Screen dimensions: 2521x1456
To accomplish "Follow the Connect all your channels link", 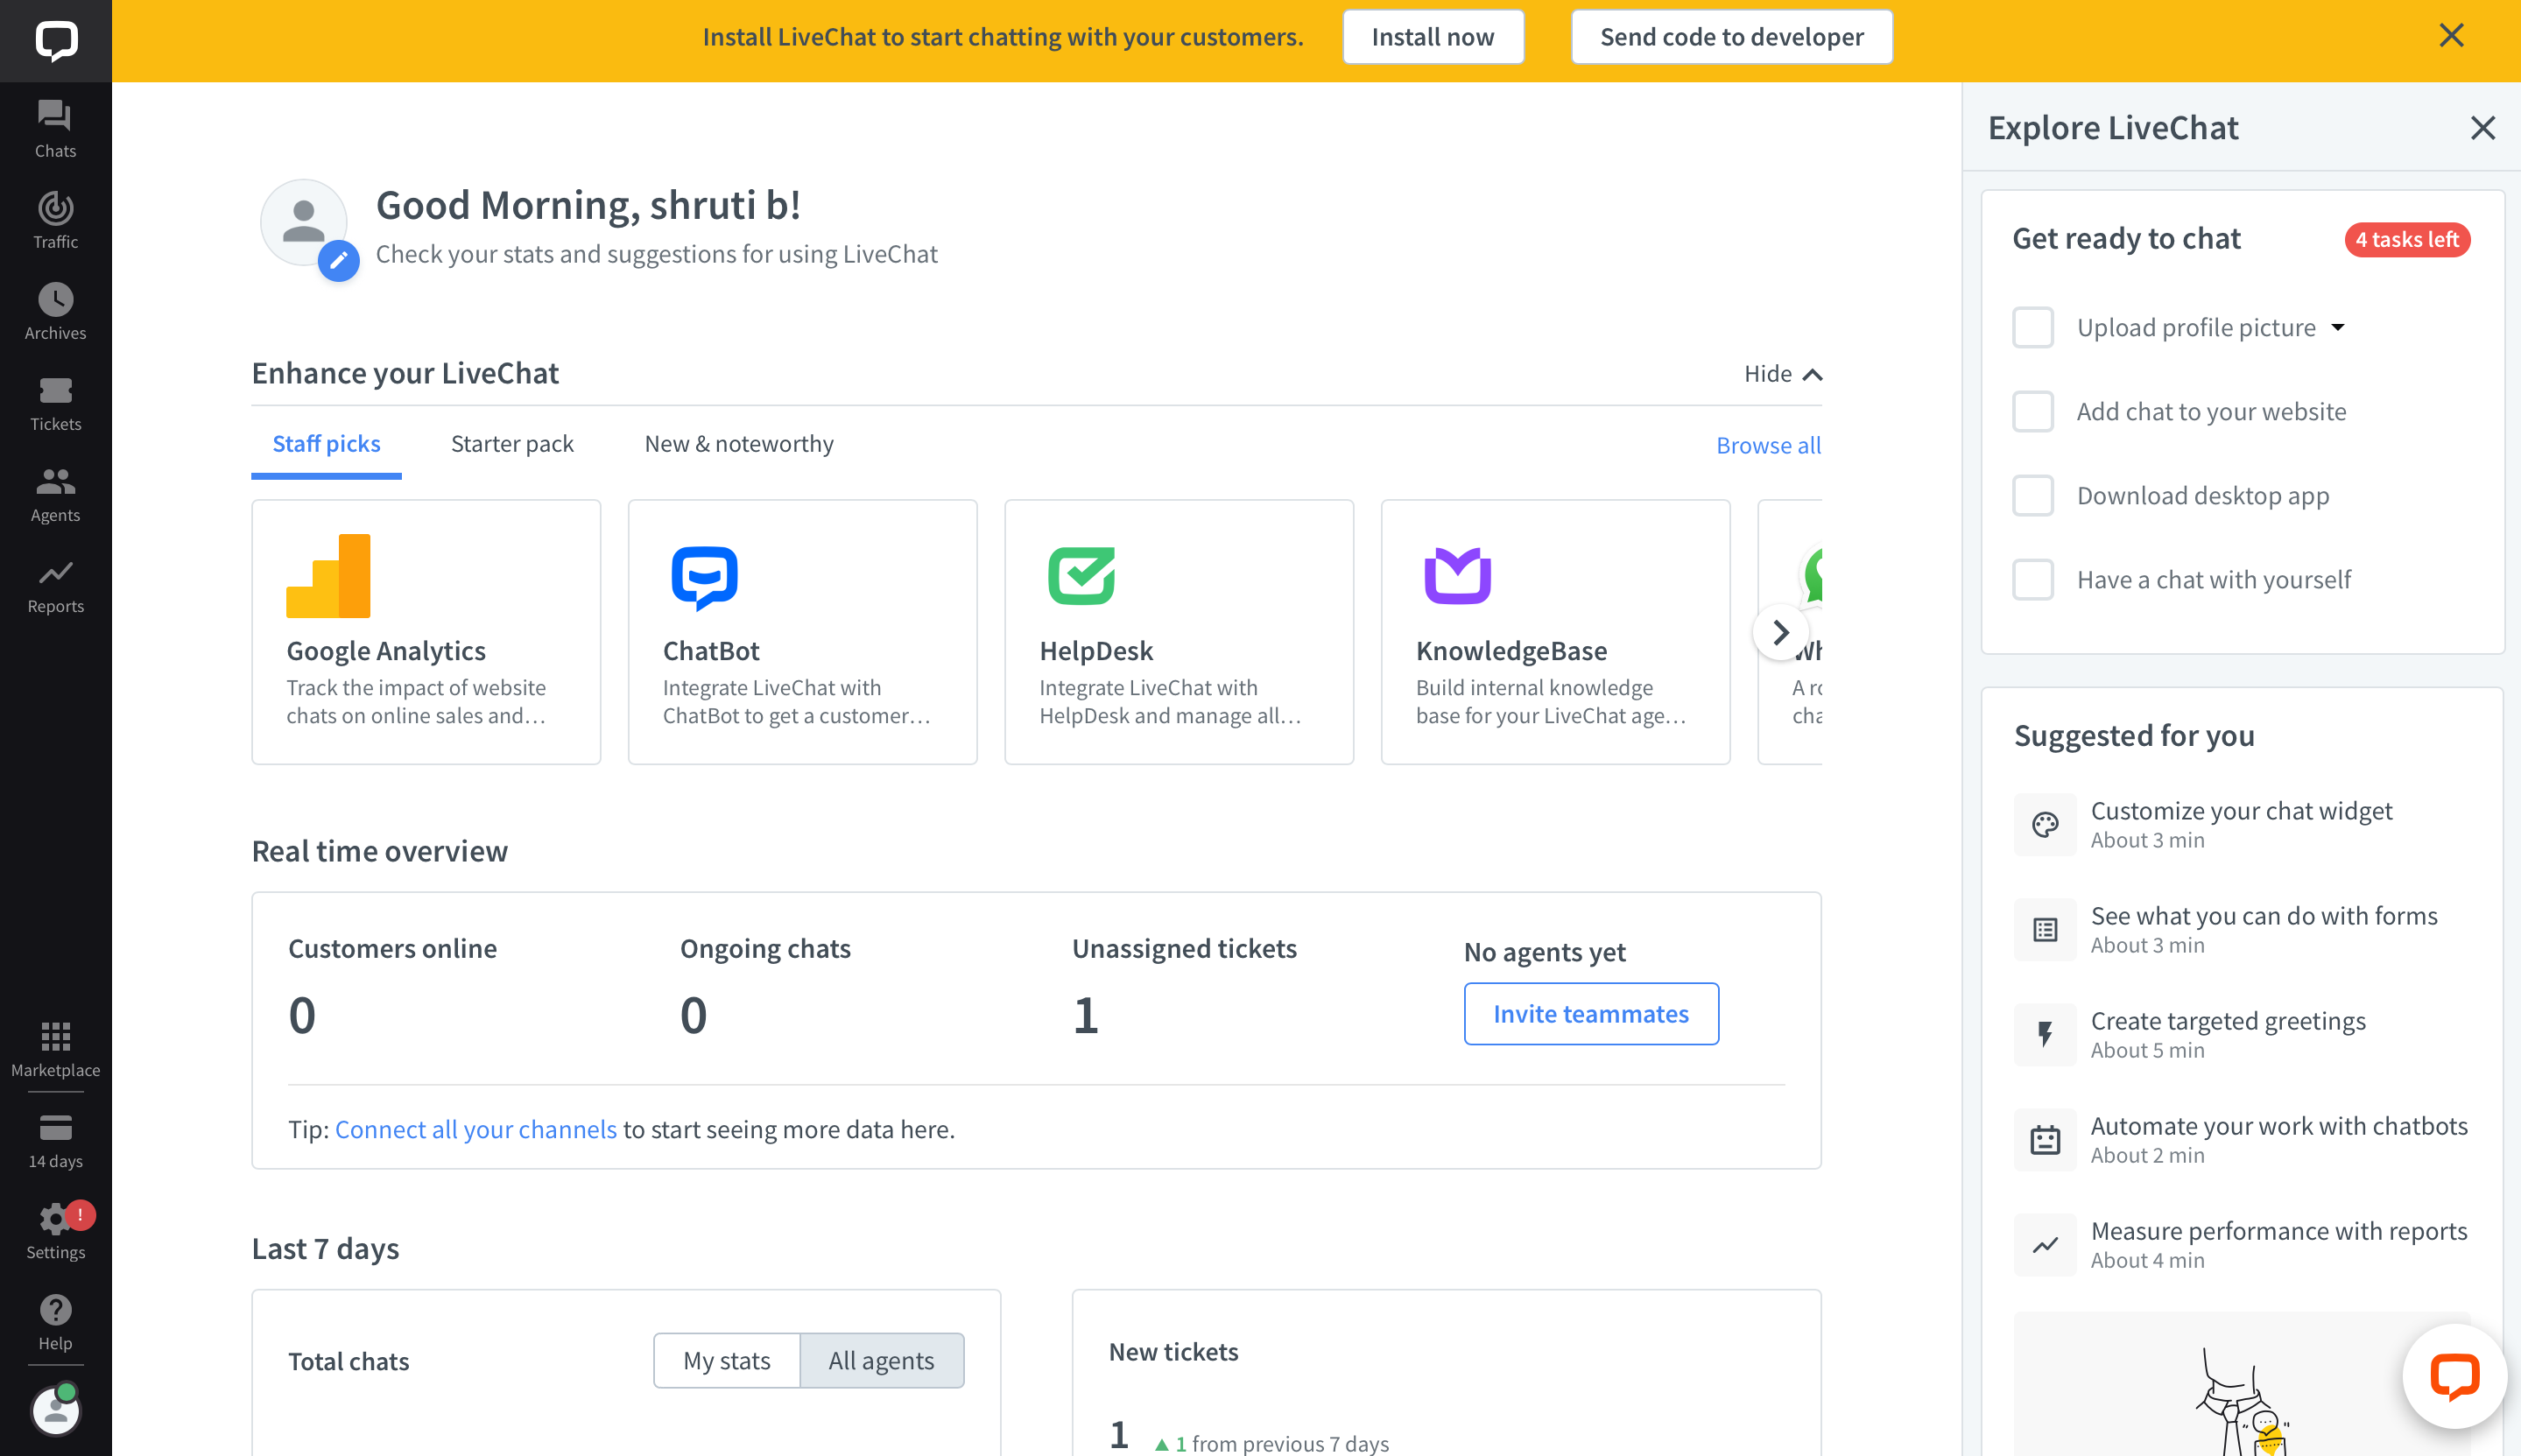I will [x=476, y=1129].
